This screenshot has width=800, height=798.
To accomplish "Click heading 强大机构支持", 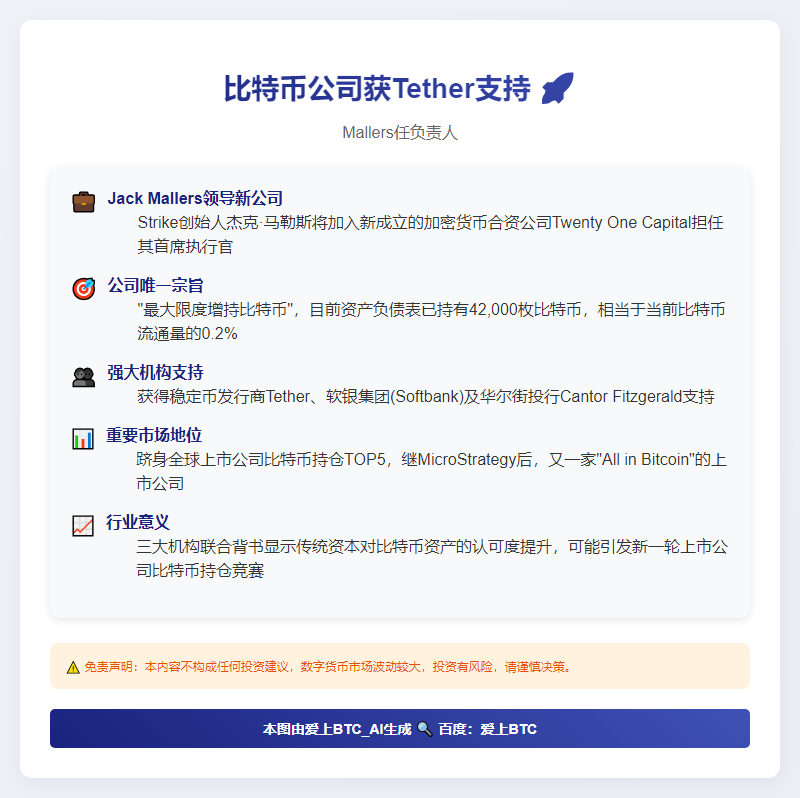I will pos(155,372).
